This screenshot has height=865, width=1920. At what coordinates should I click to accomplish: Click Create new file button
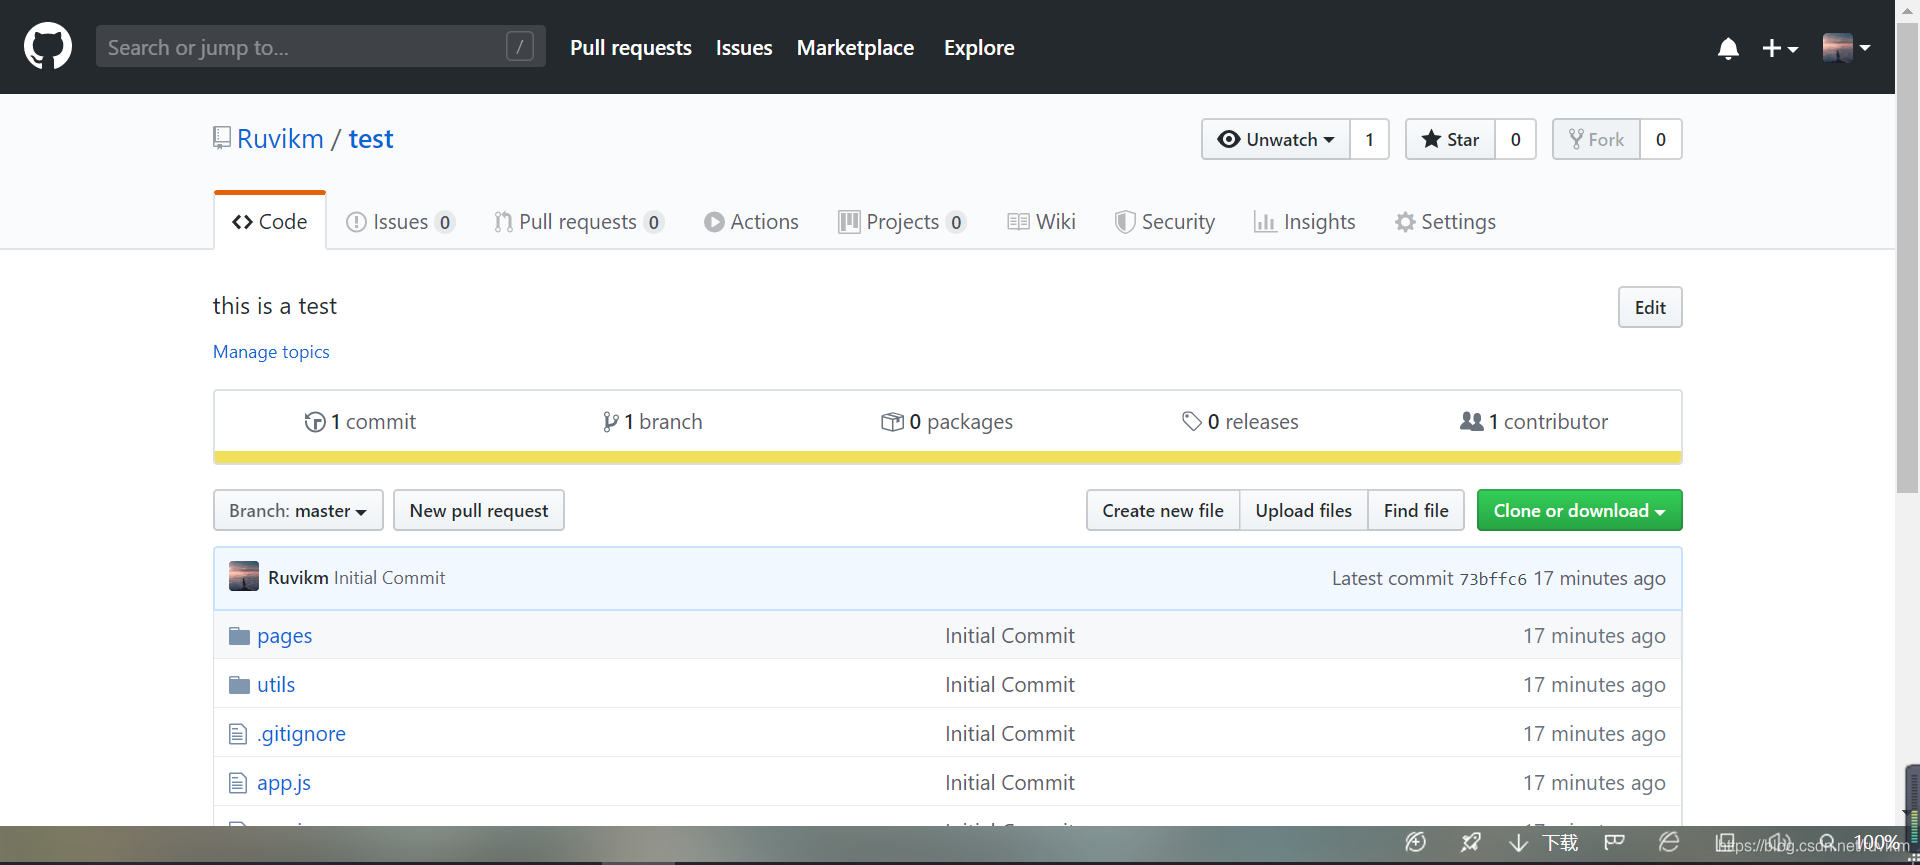[x=1163, y=510]
